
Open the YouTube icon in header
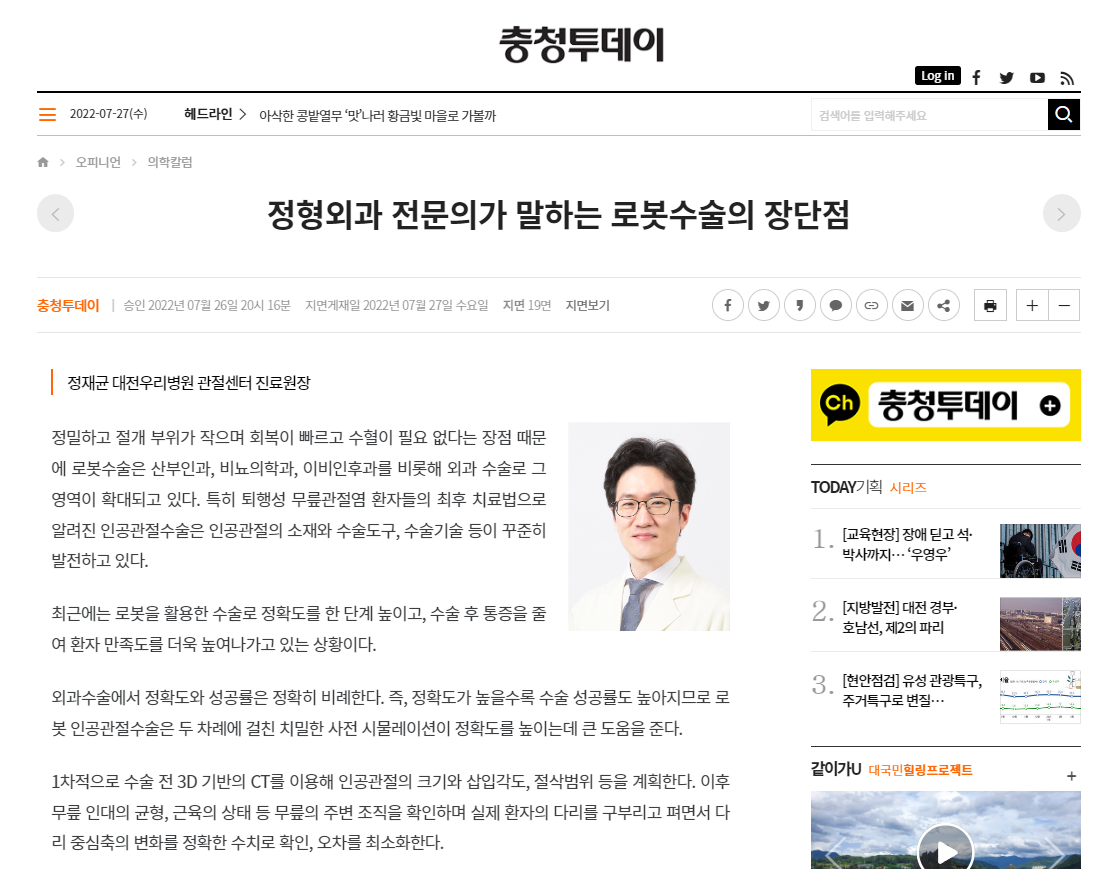click(1037, 78)
